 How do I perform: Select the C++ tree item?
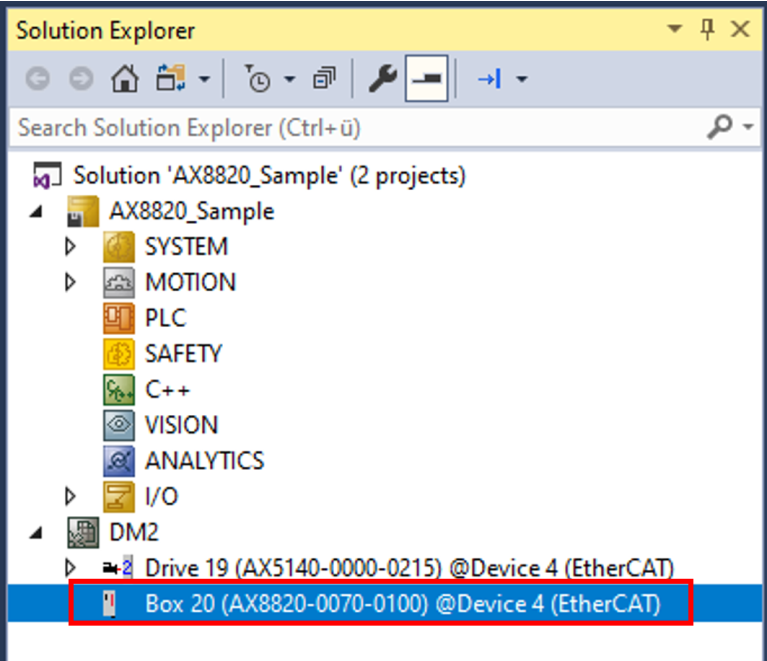point(168,389)
